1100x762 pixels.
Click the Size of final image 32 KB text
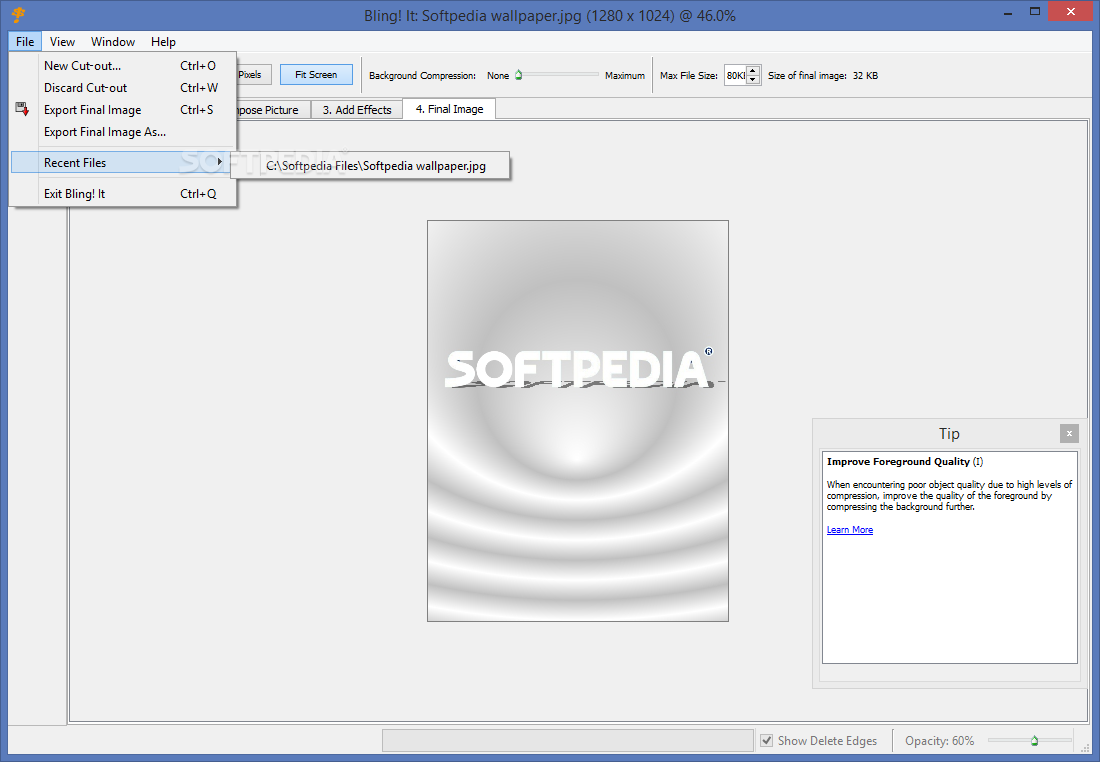(823, 75)
